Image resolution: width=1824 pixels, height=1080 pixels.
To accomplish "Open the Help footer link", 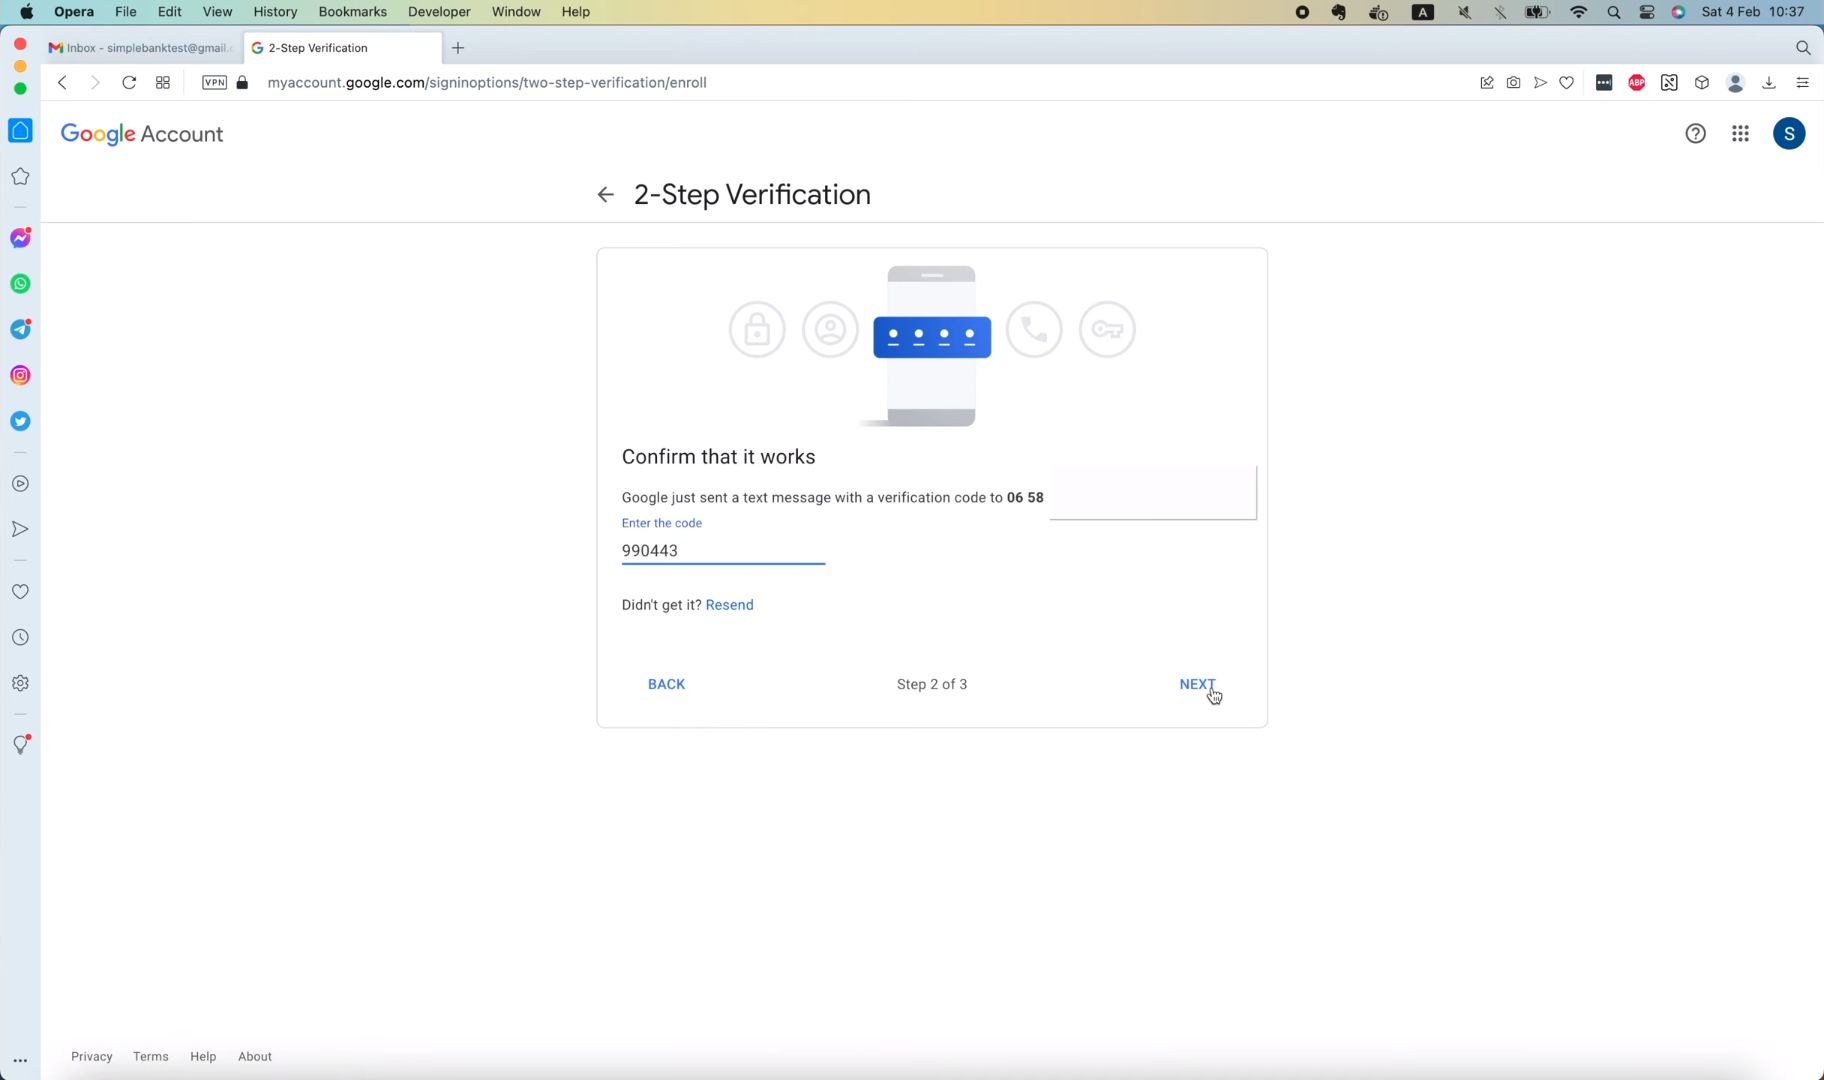I will coord(203,1057).
